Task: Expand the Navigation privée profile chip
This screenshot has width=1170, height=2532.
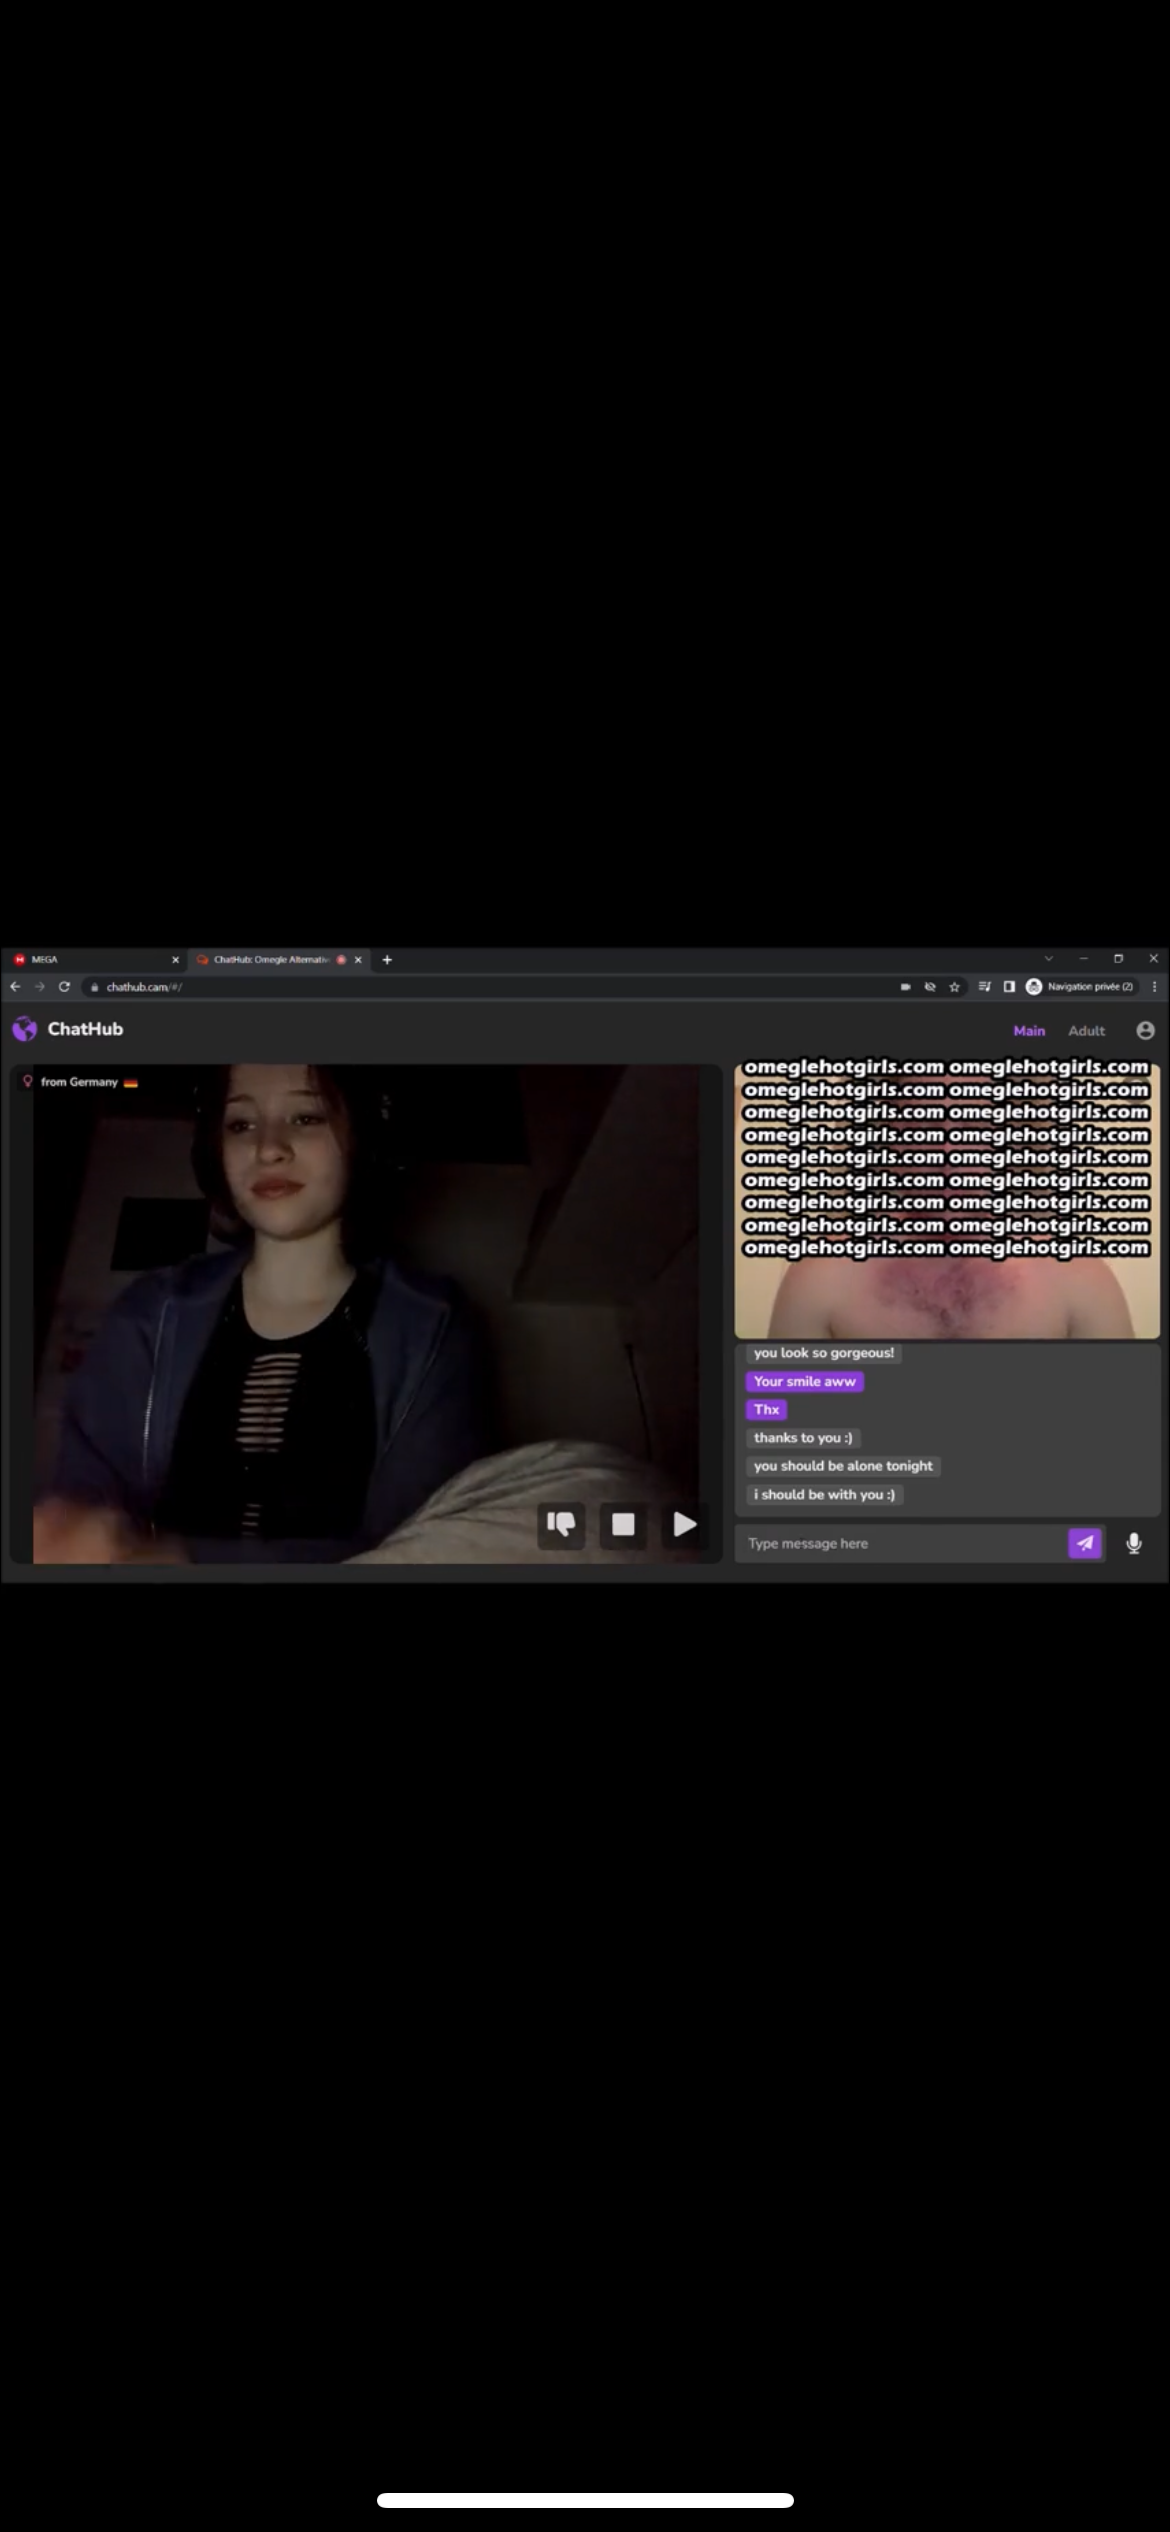Action: point(1080,987)
